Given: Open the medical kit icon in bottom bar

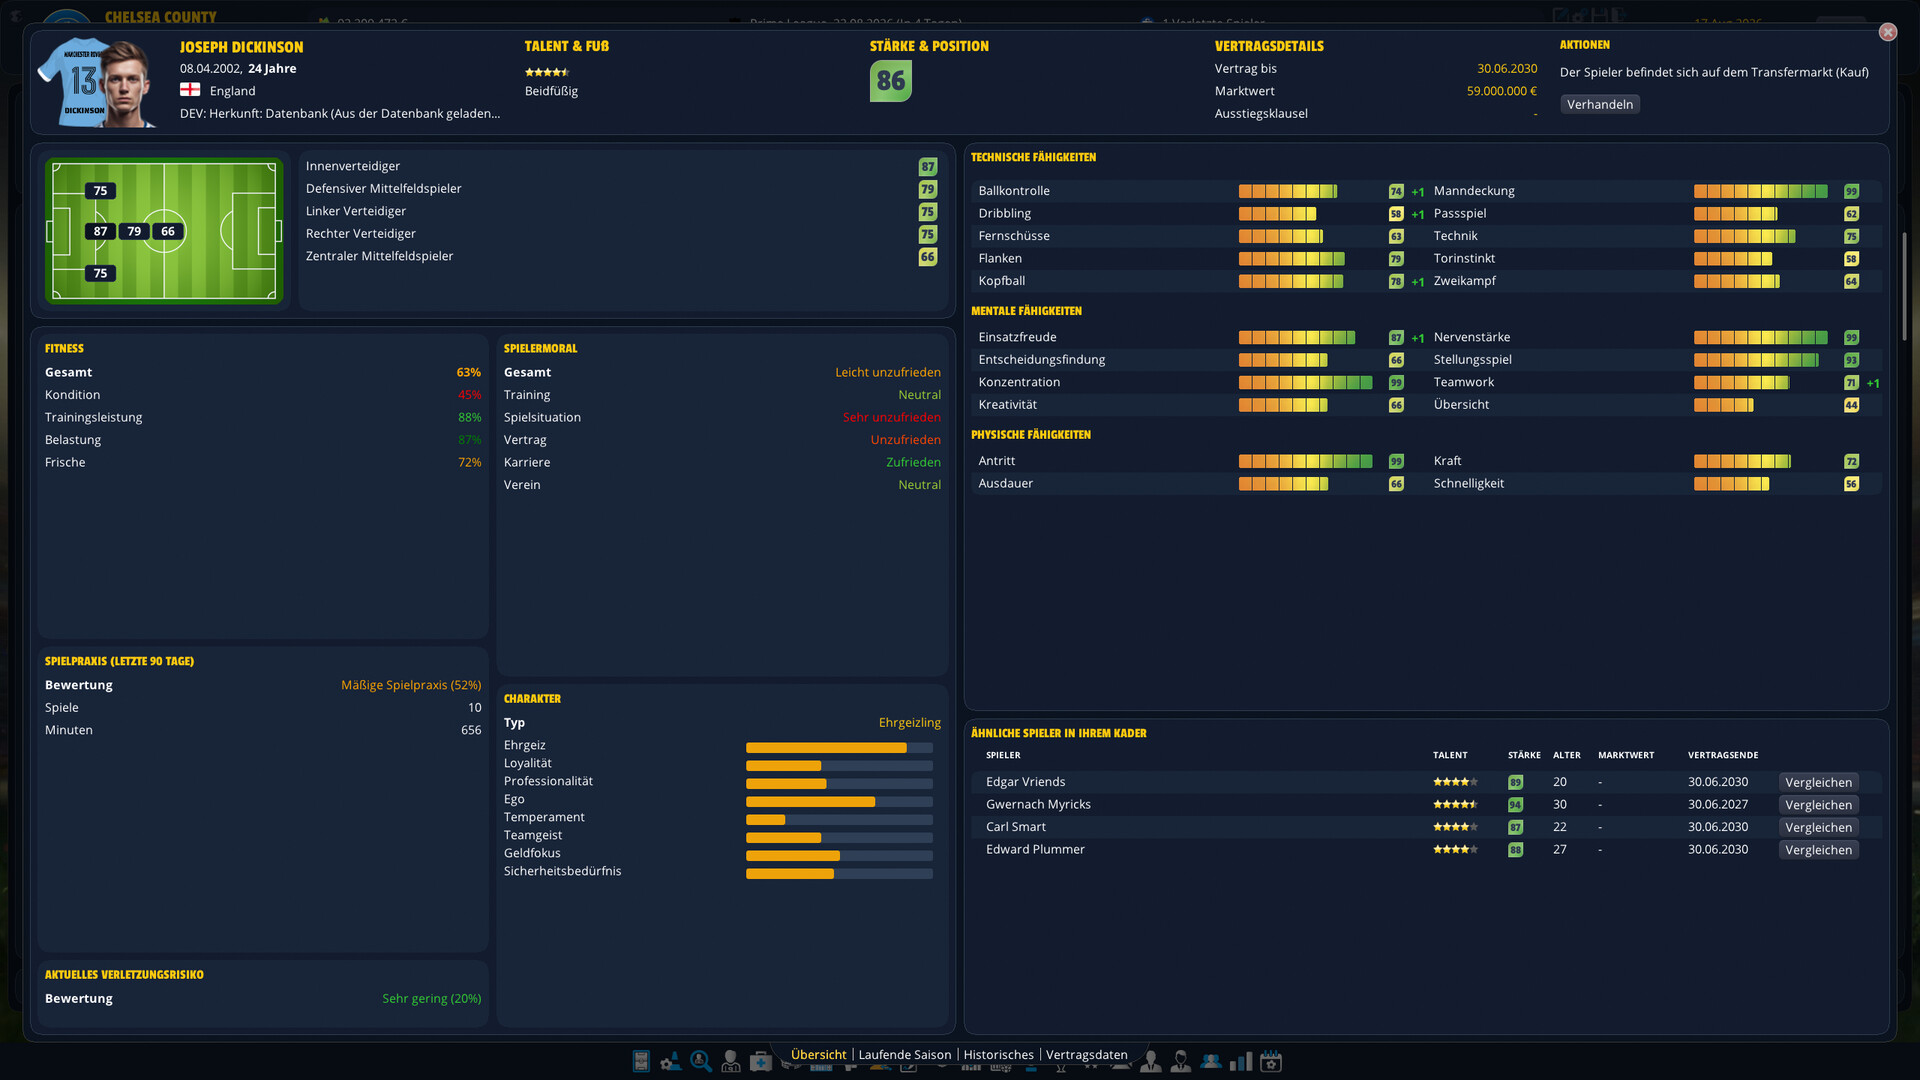Looking at the screenshot, I should 761,1061.
